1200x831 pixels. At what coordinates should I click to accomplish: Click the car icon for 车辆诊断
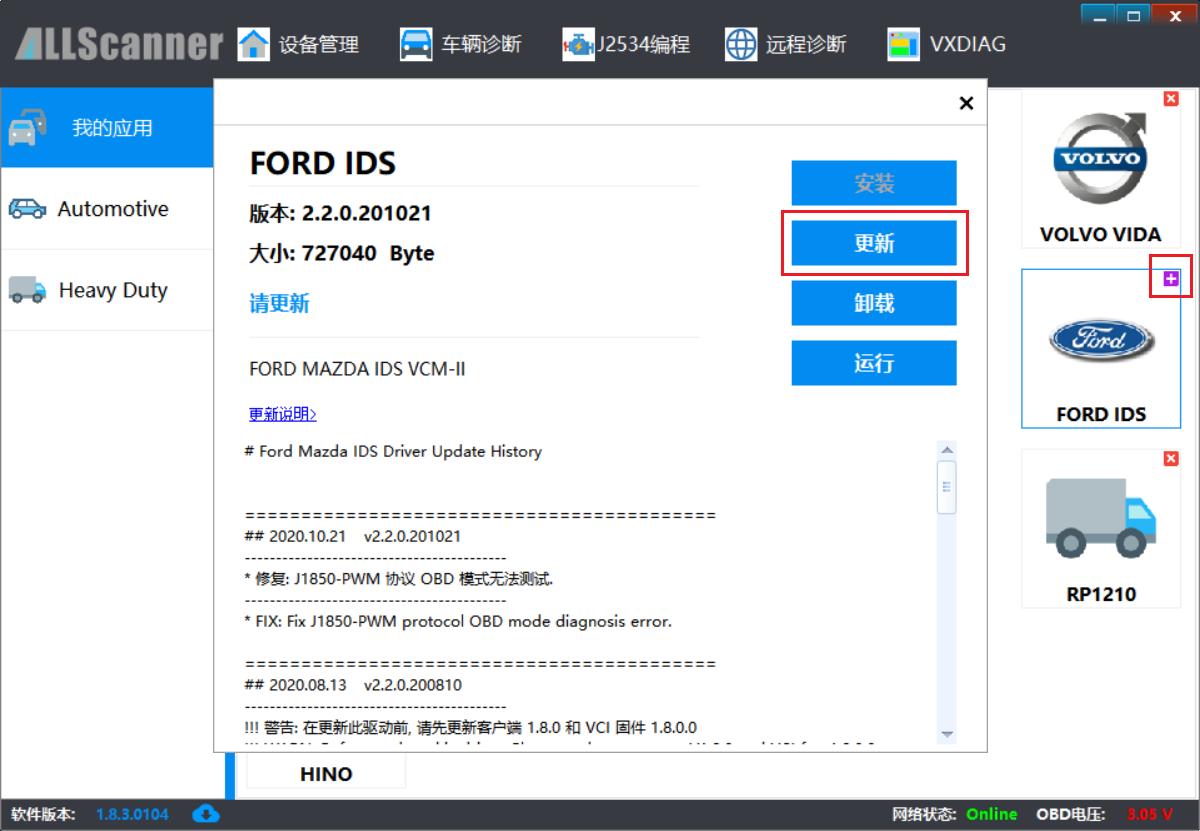click(x=415, y=45)
